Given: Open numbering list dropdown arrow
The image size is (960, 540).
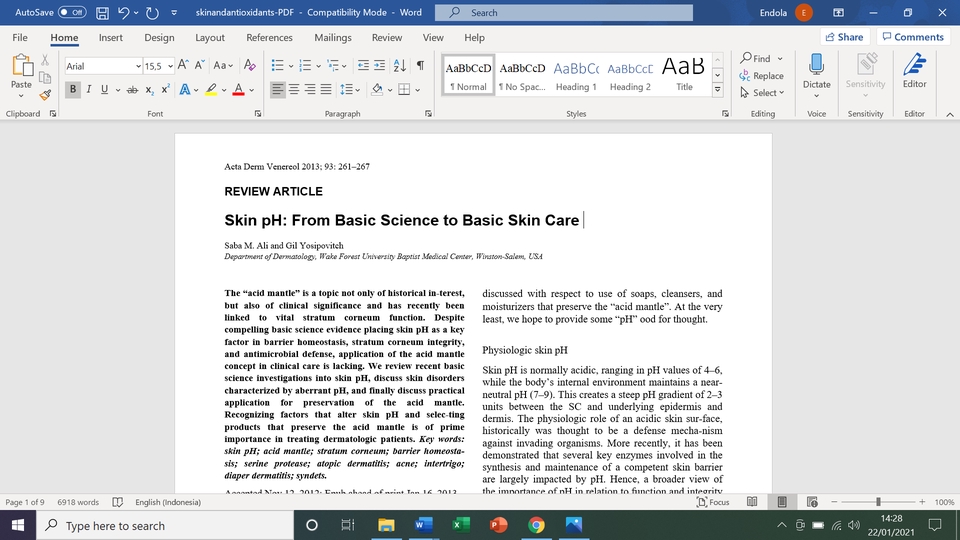Looking at the screenshot, I should pyautogui.click(x=318, y=66).
